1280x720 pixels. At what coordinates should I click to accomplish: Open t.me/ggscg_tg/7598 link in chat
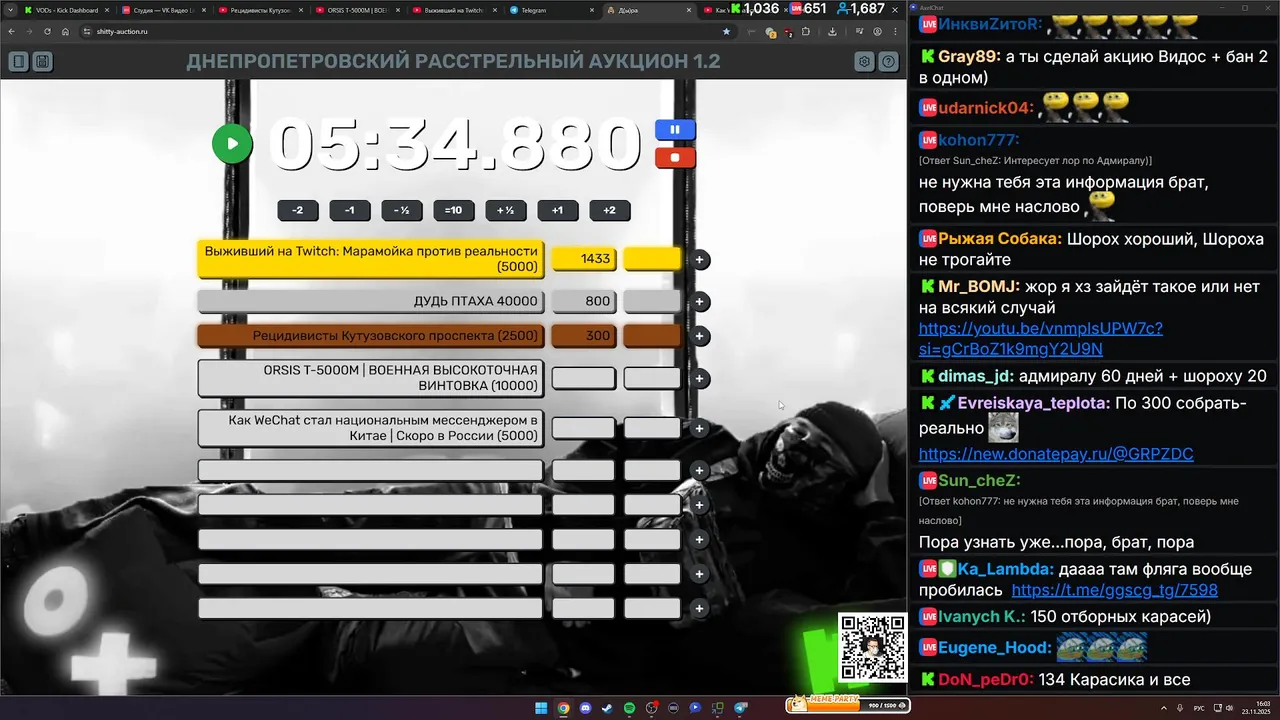1115,590
